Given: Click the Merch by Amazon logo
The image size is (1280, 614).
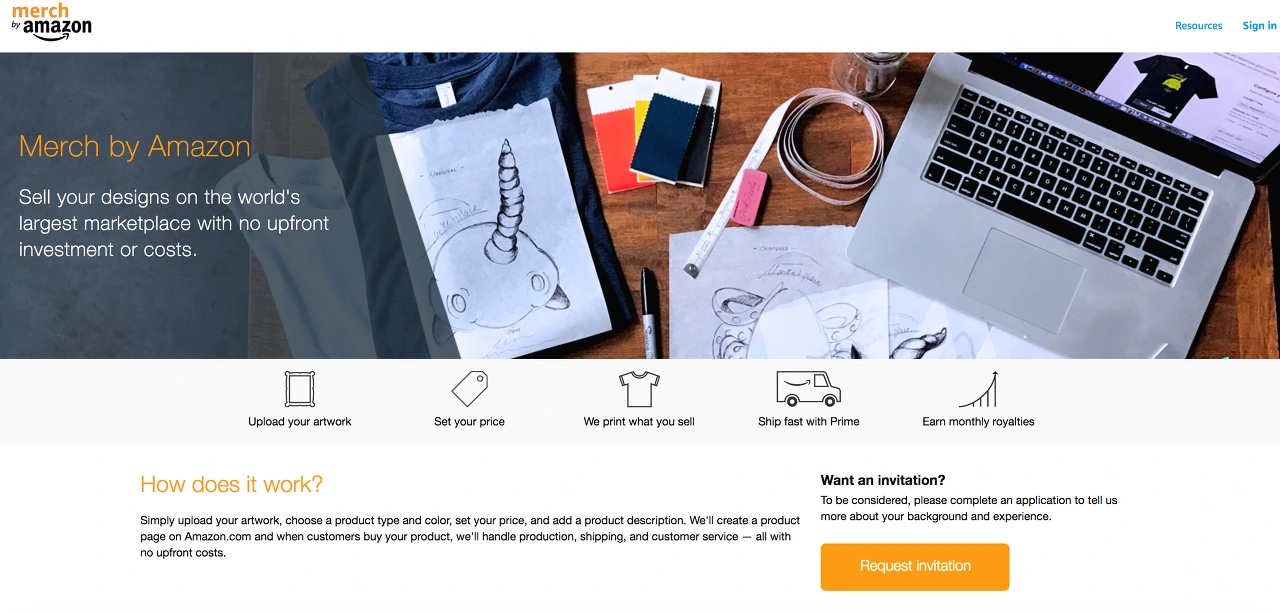Looking at the screenshot, I should click(52, 22).
